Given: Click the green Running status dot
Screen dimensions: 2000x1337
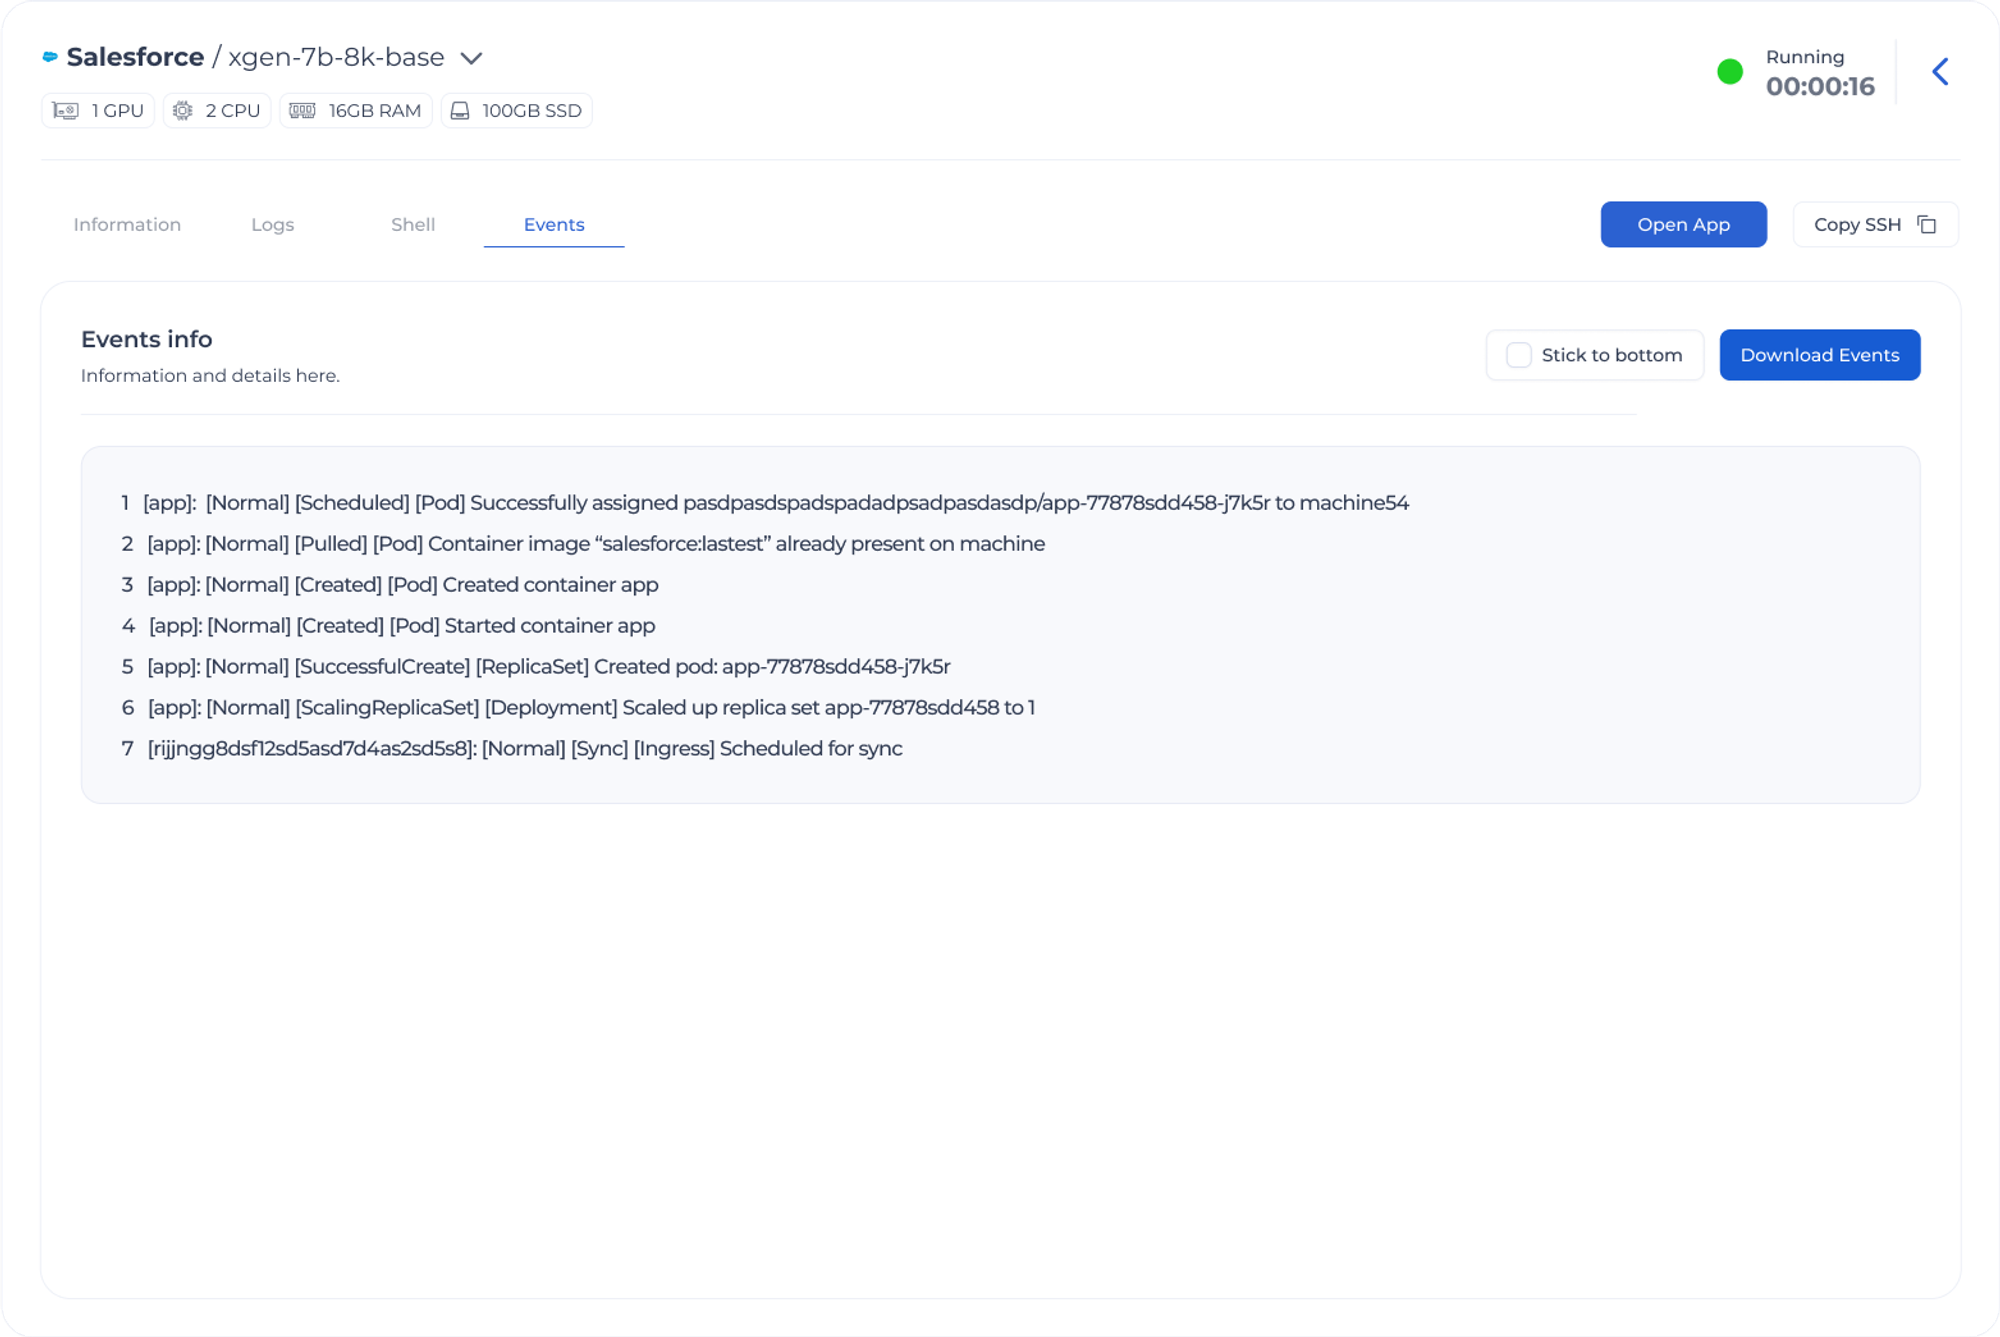Looking at the screenshot, I should pos(1730,72).
